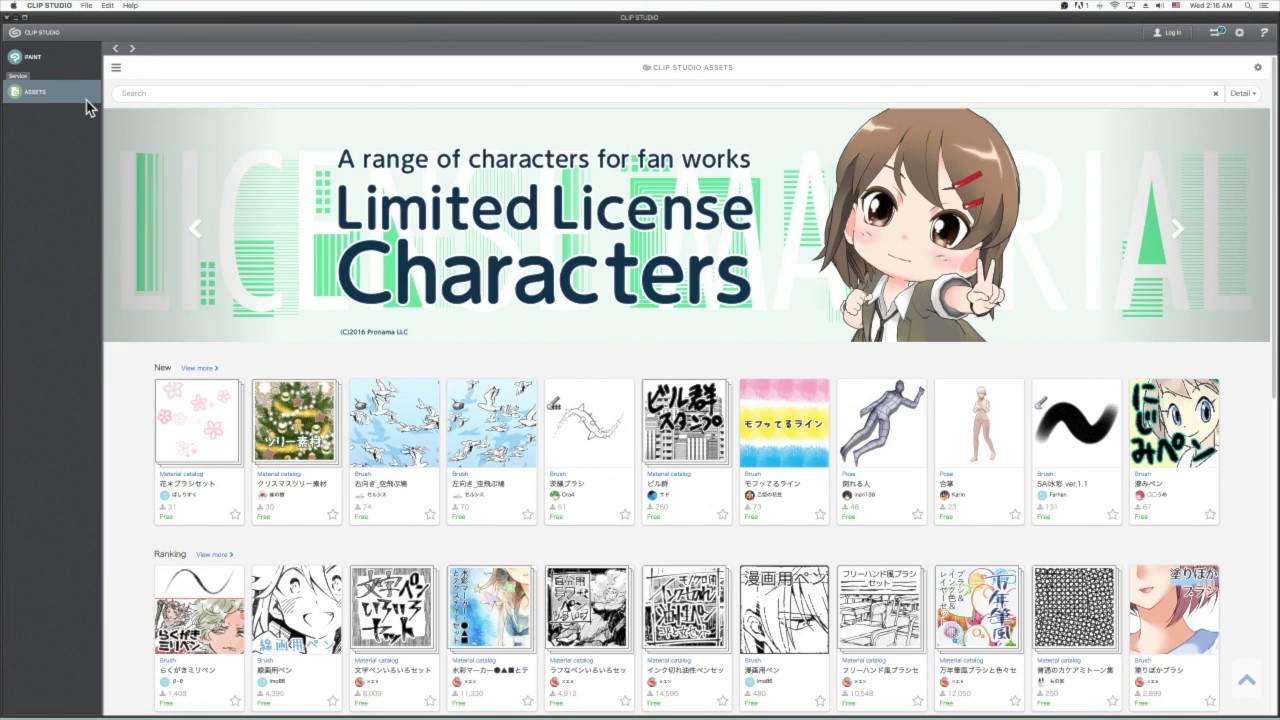The width and height of the screenshot is (1280, 720).
Task: Open the transfer notifications icon in the header
Action: click(x=1217, y=32)
